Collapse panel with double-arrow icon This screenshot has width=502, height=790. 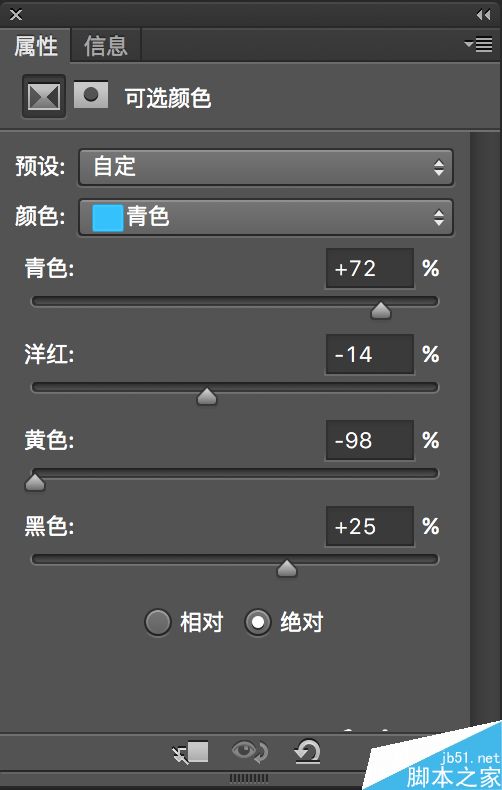[x=483, y=15]
